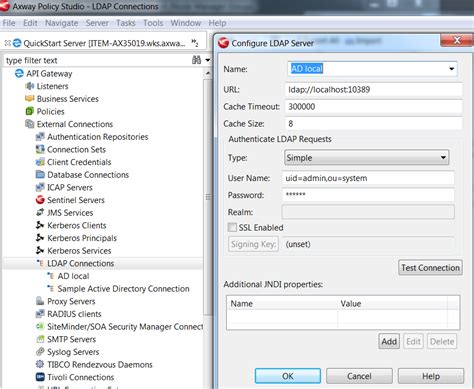Click the Cancel button
The height and width of the screenshot is (389, 474).
(359, 376)
